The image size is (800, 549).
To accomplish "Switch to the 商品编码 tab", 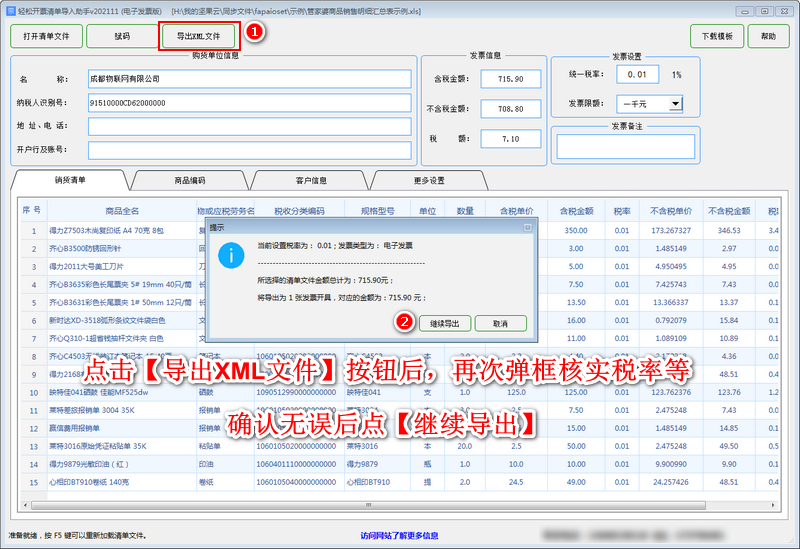I will pyautogui.click(x=190, y=180).
